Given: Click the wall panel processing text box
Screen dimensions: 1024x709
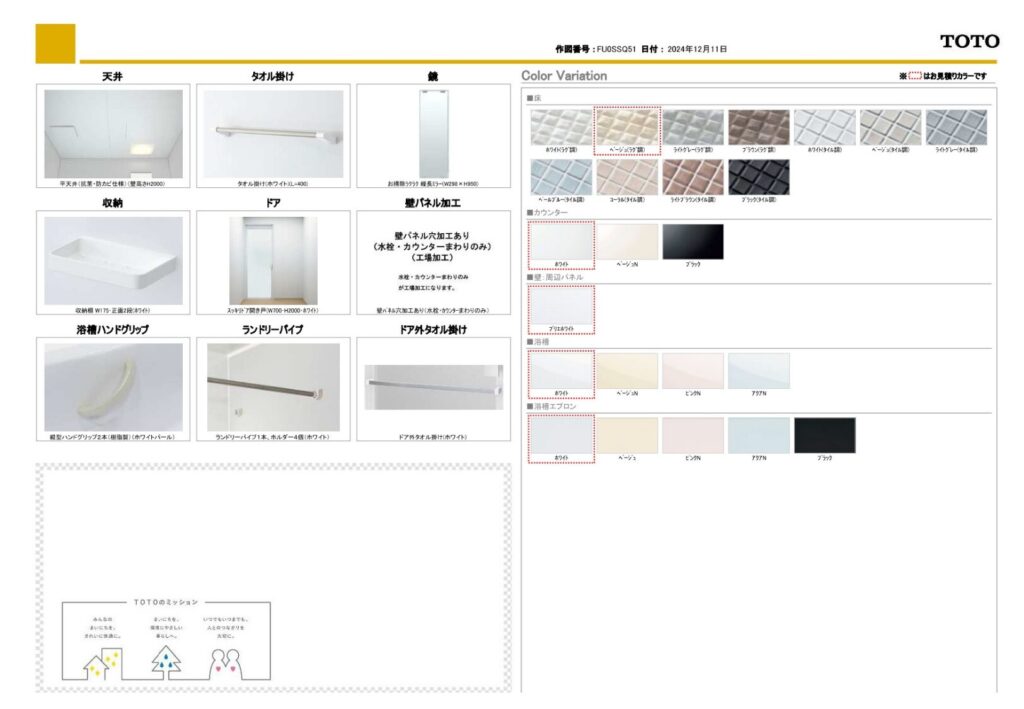Looking at the screenshot, I should pos(433,260).
